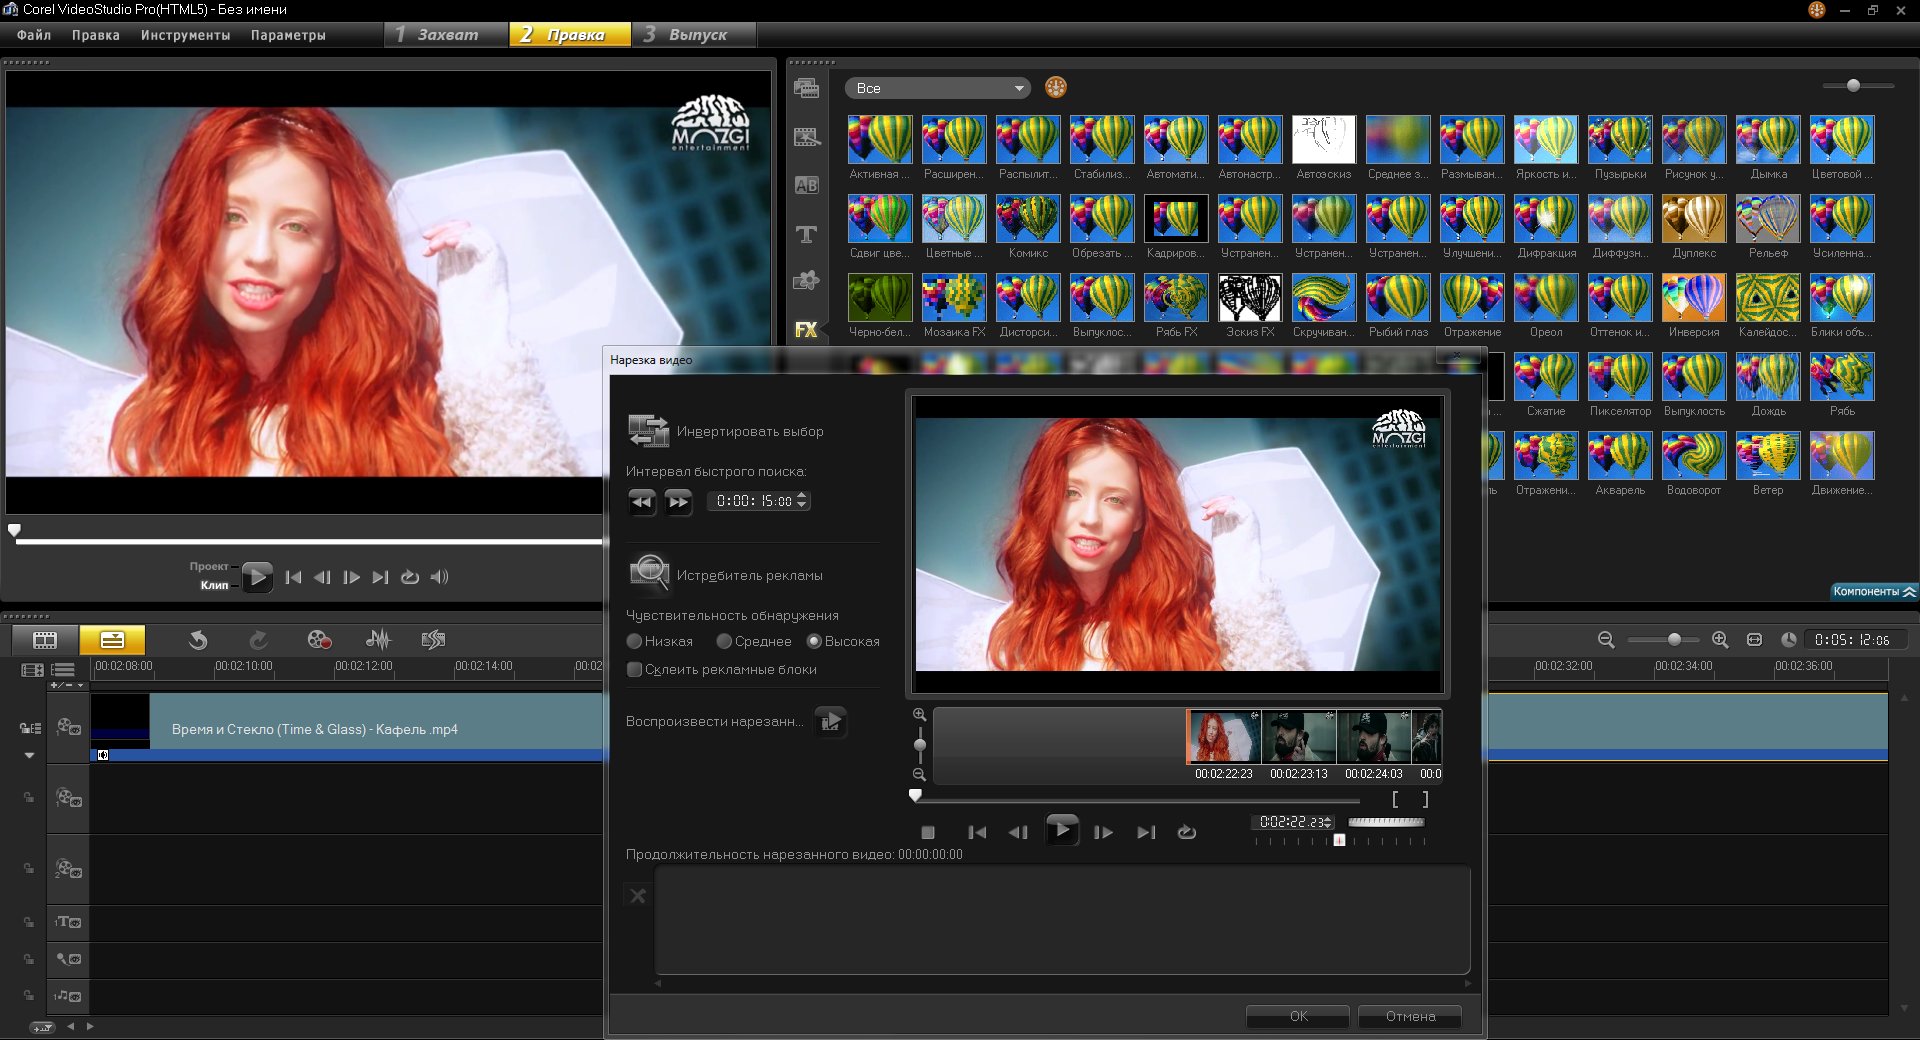Zoom out the timeline with magnifier minus

1606,640
